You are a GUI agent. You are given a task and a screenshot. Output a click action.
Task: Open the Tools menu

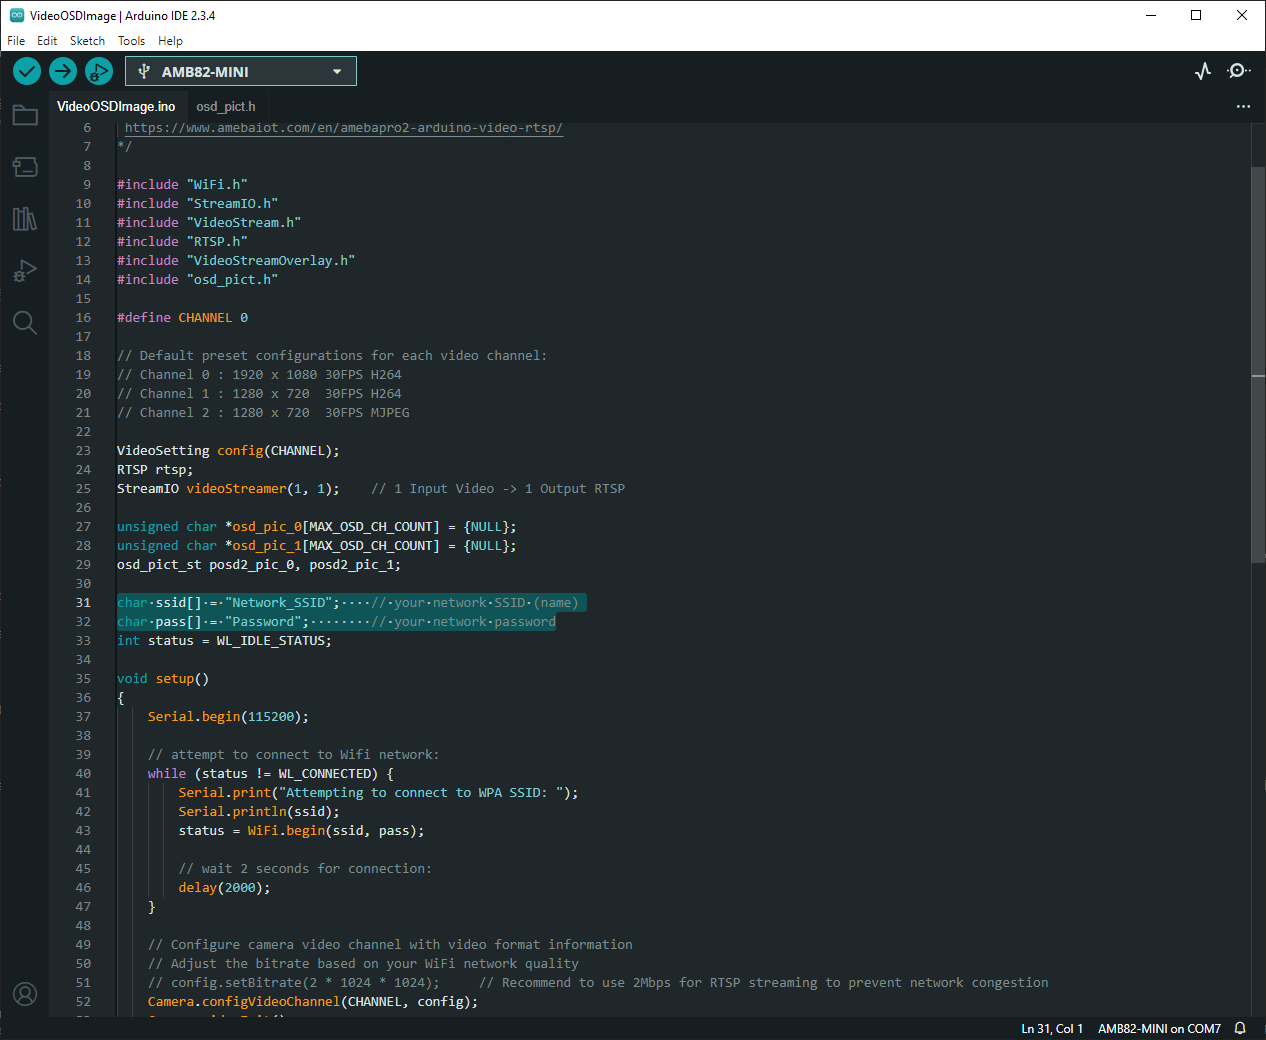[131, 41]
